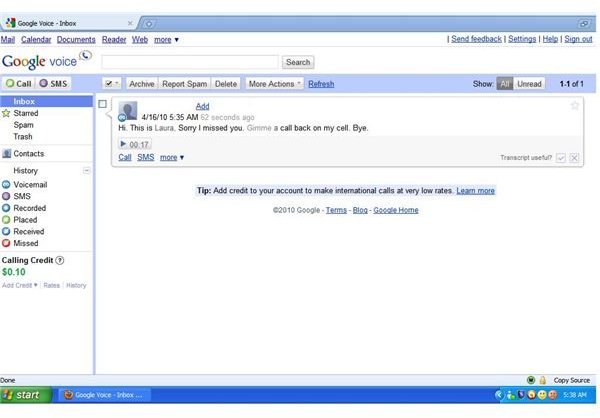The width and height of the screenshot is (600, 418).
Task: Click the Received calls icon
Action: pyautogui.click(x=6, y=231)
